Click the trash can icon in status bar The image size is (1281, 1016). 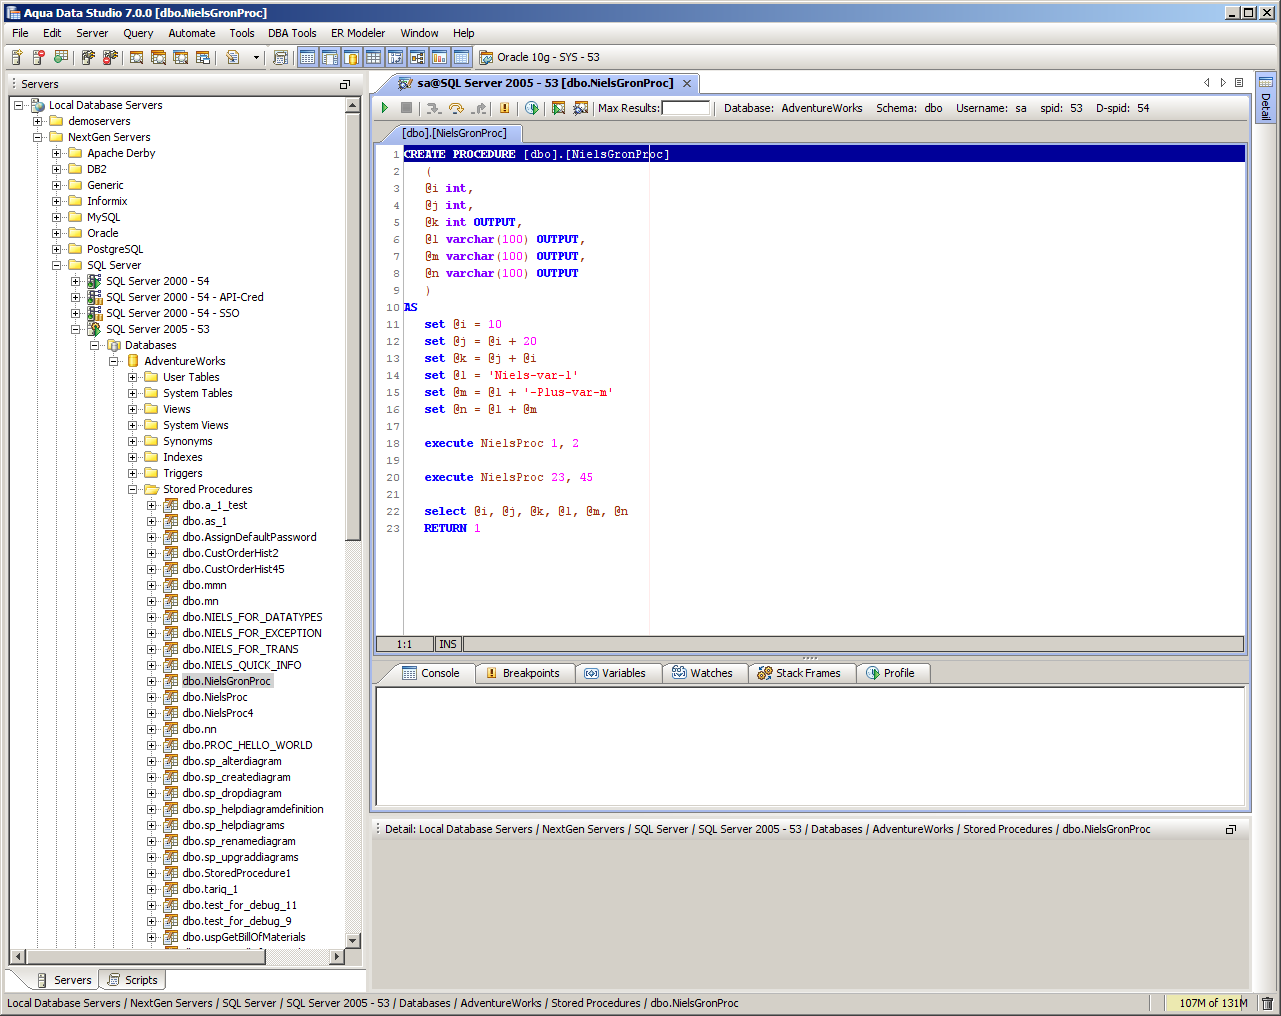(x=1267, y=1003)
